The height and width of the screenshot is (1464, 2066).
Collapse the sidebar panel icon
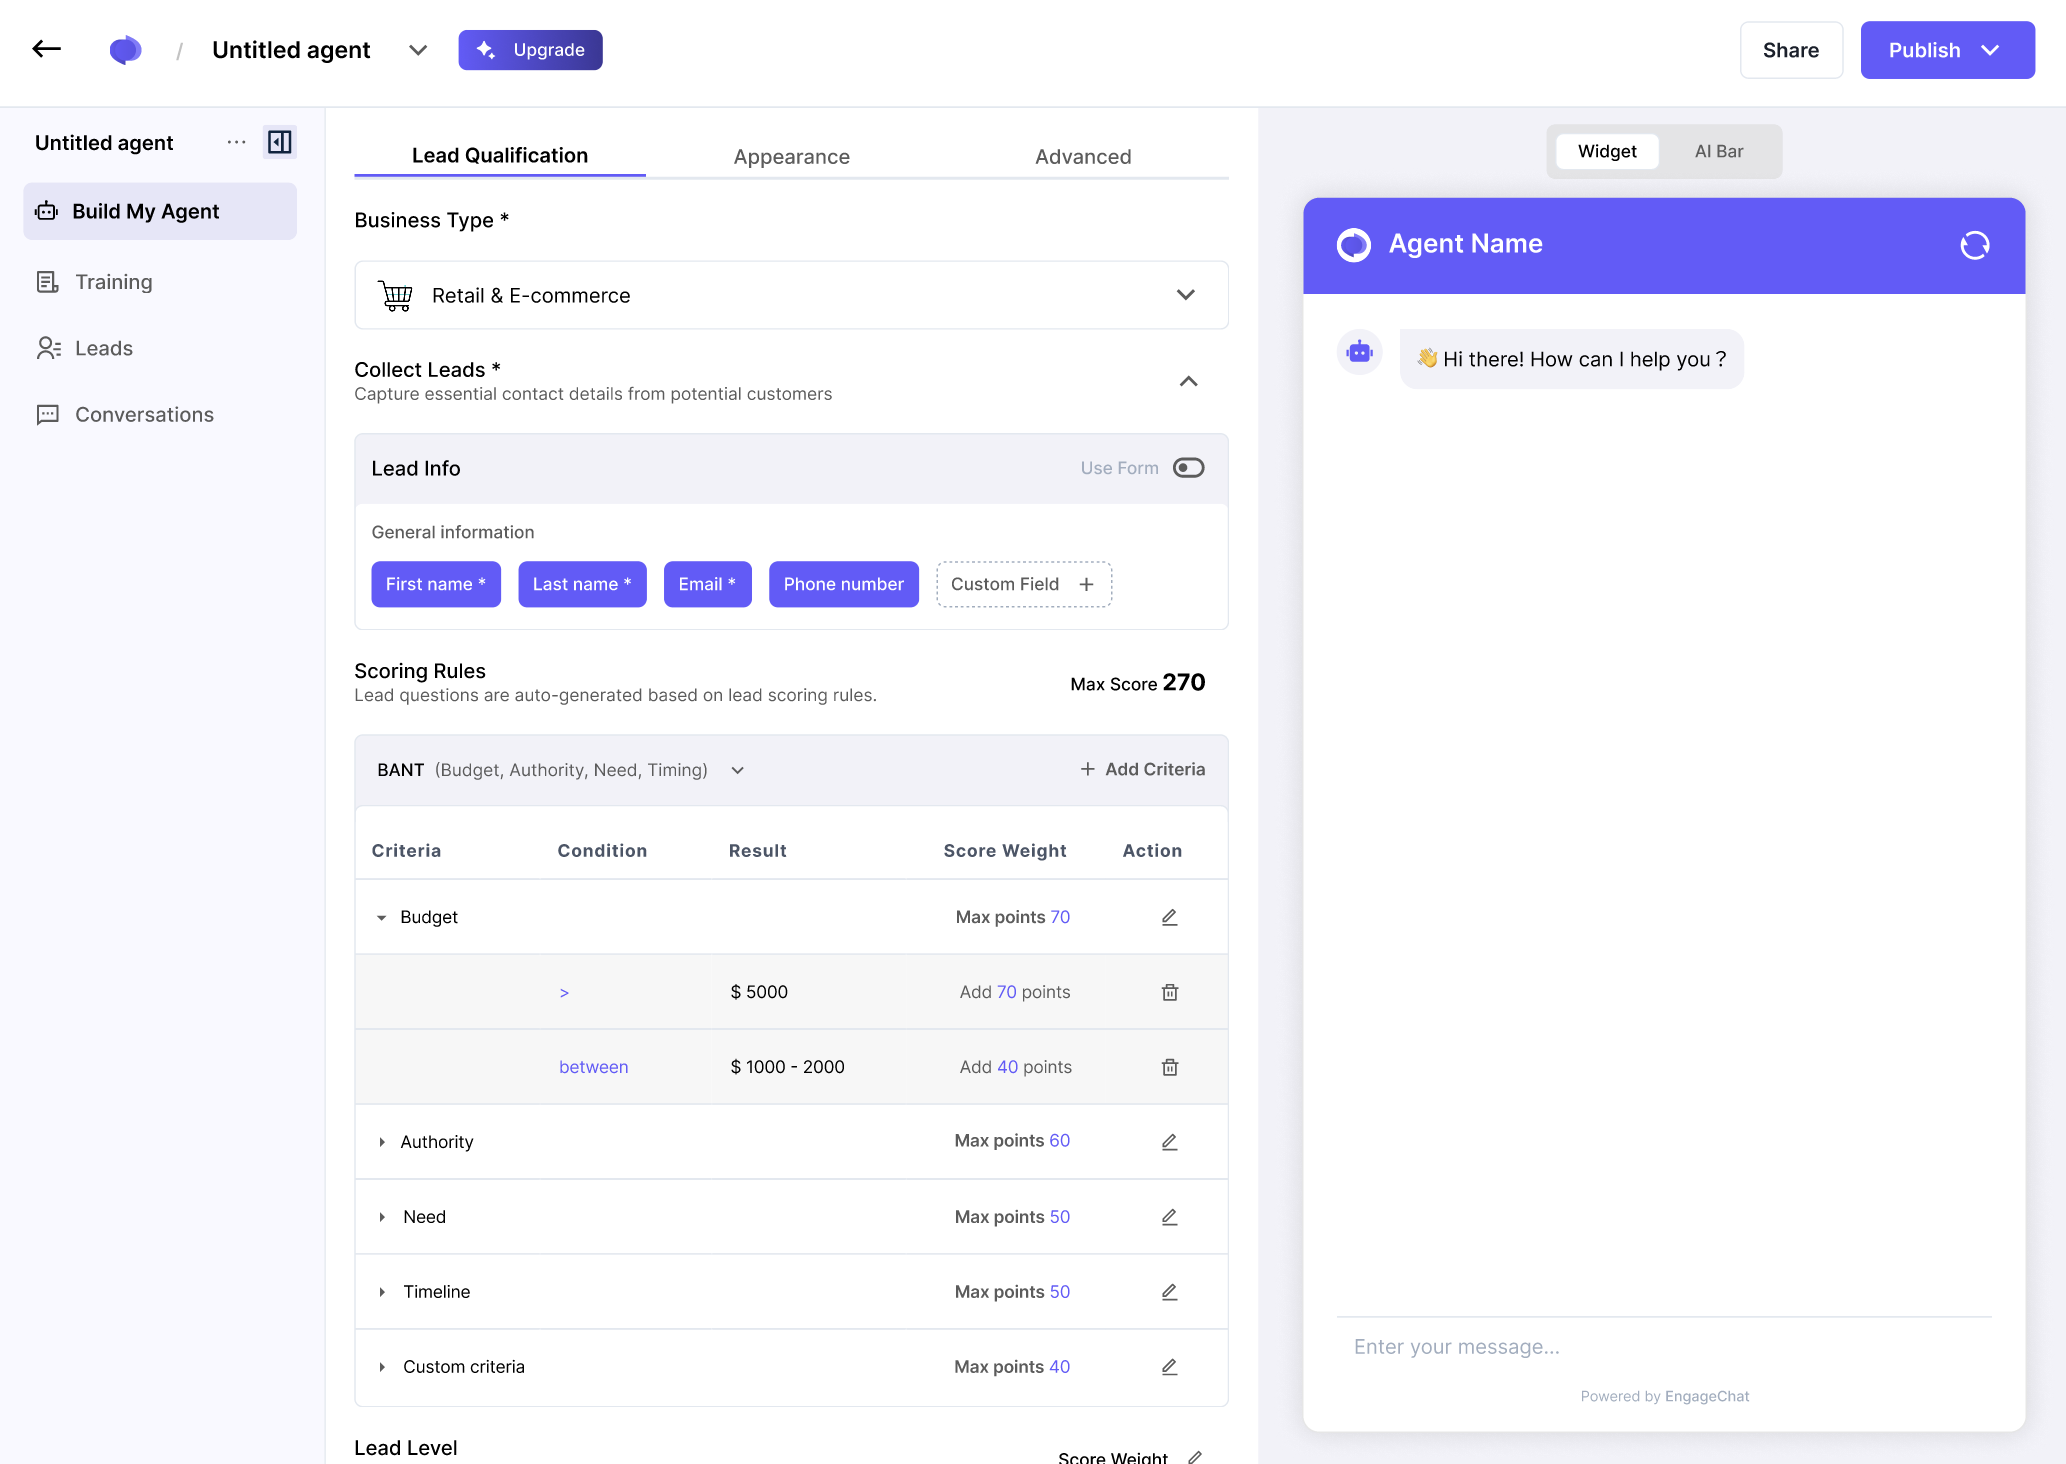(x=280, y=142)
